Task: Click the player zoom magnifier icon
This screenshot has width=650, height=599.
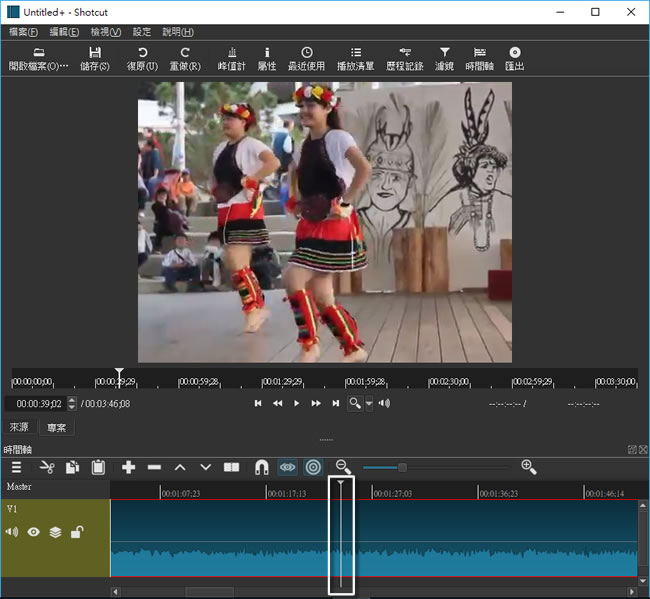Action: 355,403
